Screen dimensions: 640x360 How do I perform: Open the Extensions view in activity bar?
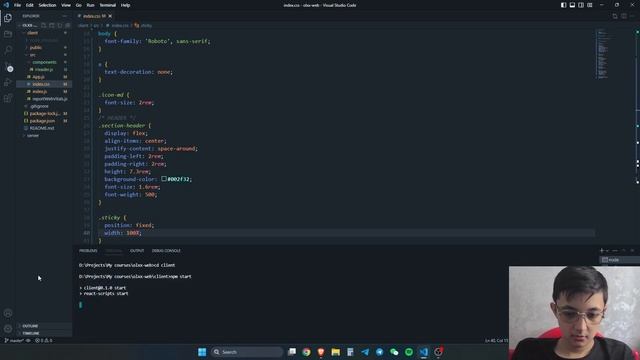tap(8, 98)
